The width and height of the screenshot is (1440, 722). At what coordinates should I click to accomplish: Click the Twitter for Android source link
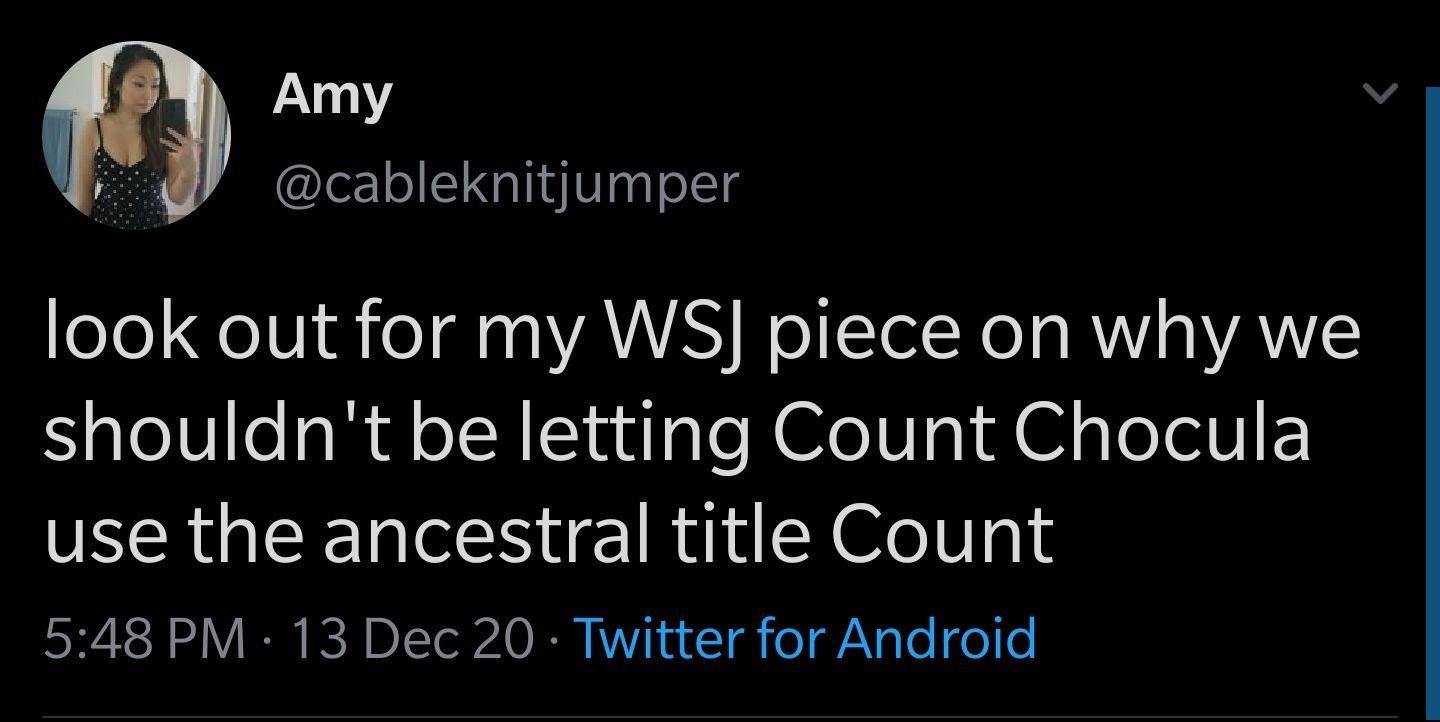pyautogui.click(x=806, y=638)
